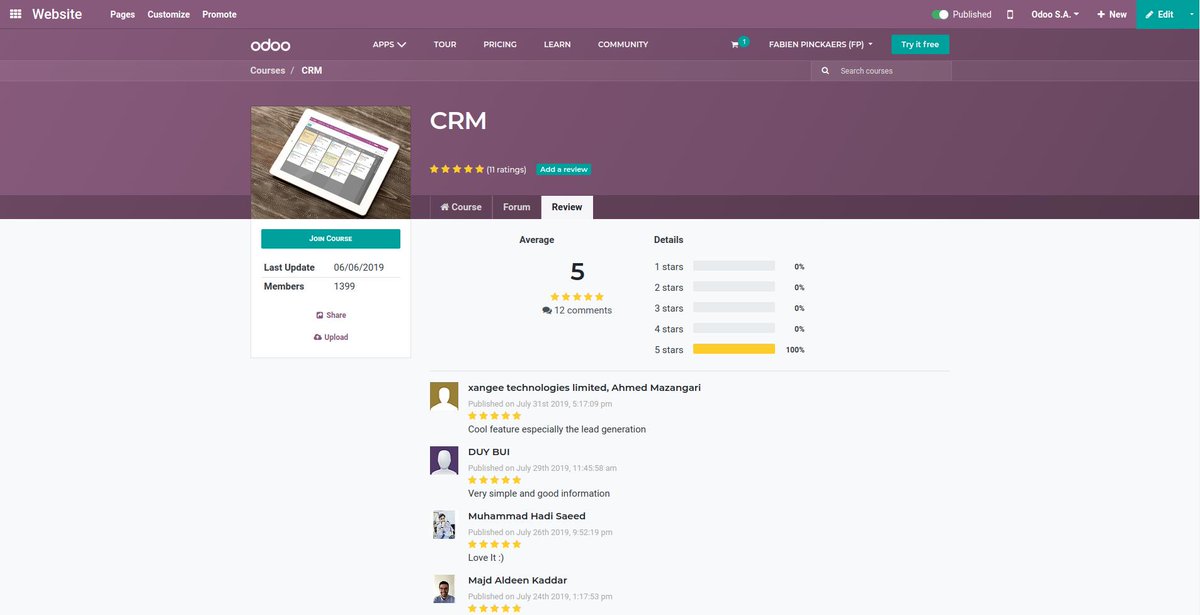
Task: Click the Upload link
Action: (x=331, y=337)
